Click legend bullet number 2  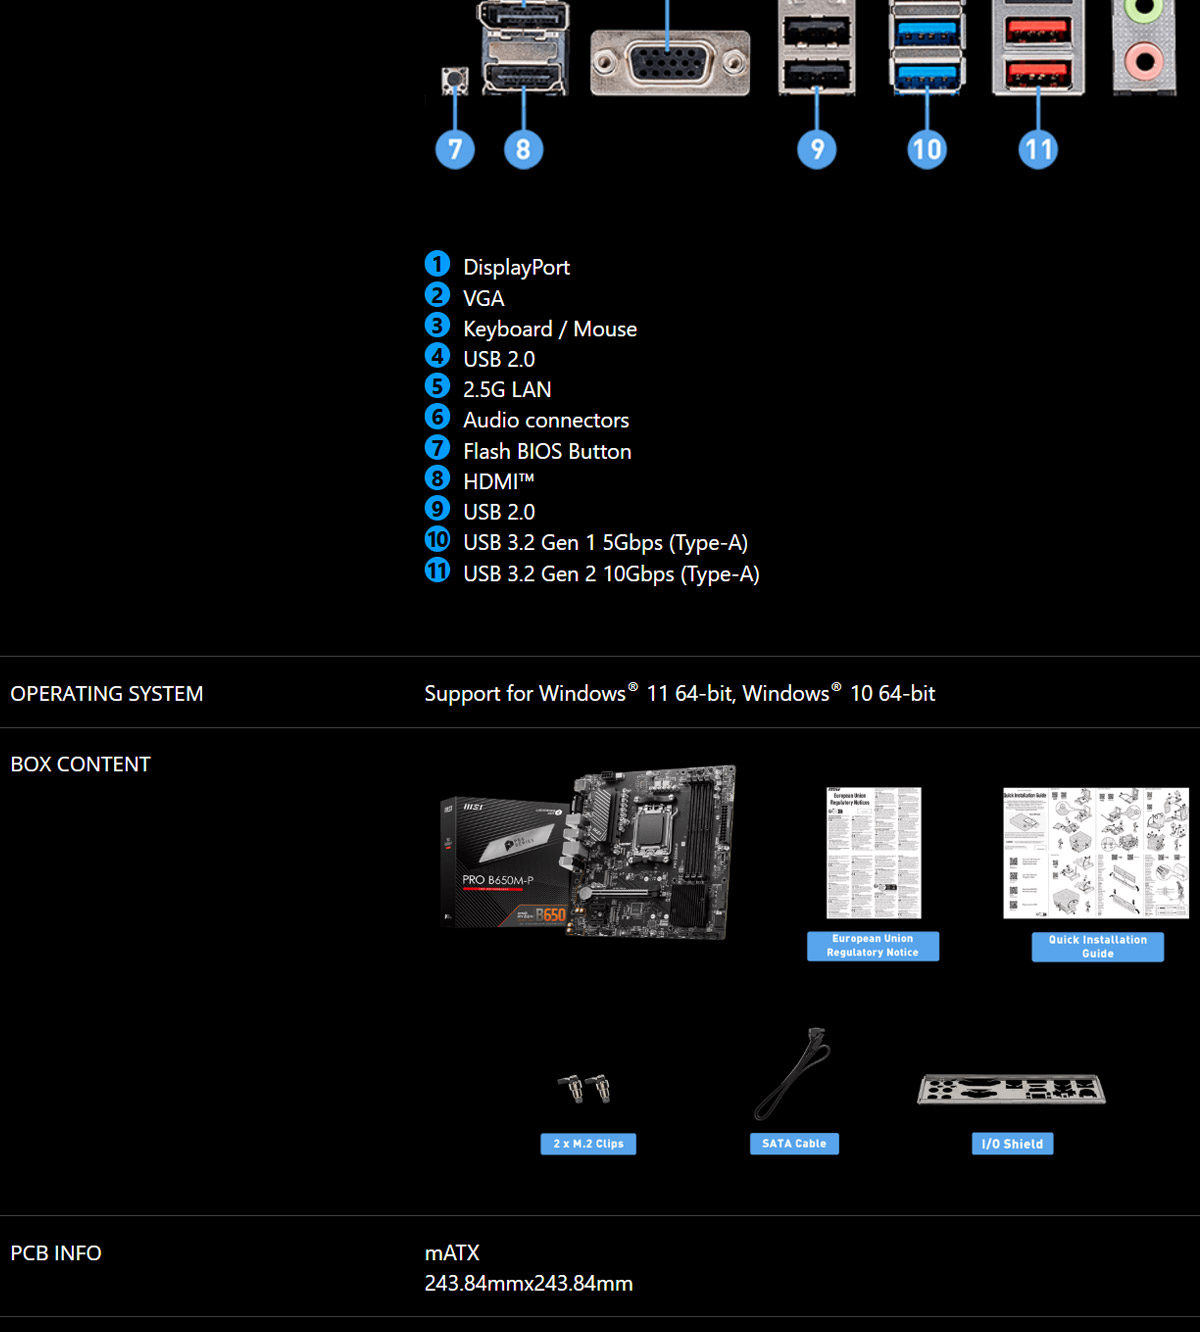click(x=437, y=295)
